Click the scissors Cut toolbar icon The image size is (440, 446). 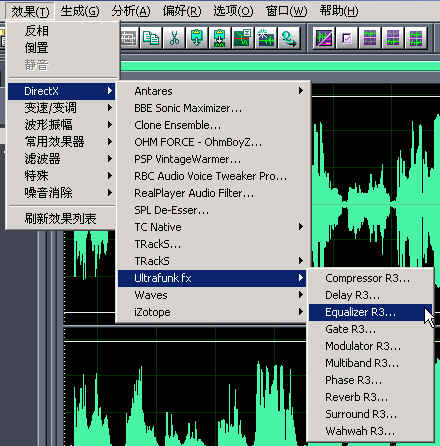pos(174,38)
